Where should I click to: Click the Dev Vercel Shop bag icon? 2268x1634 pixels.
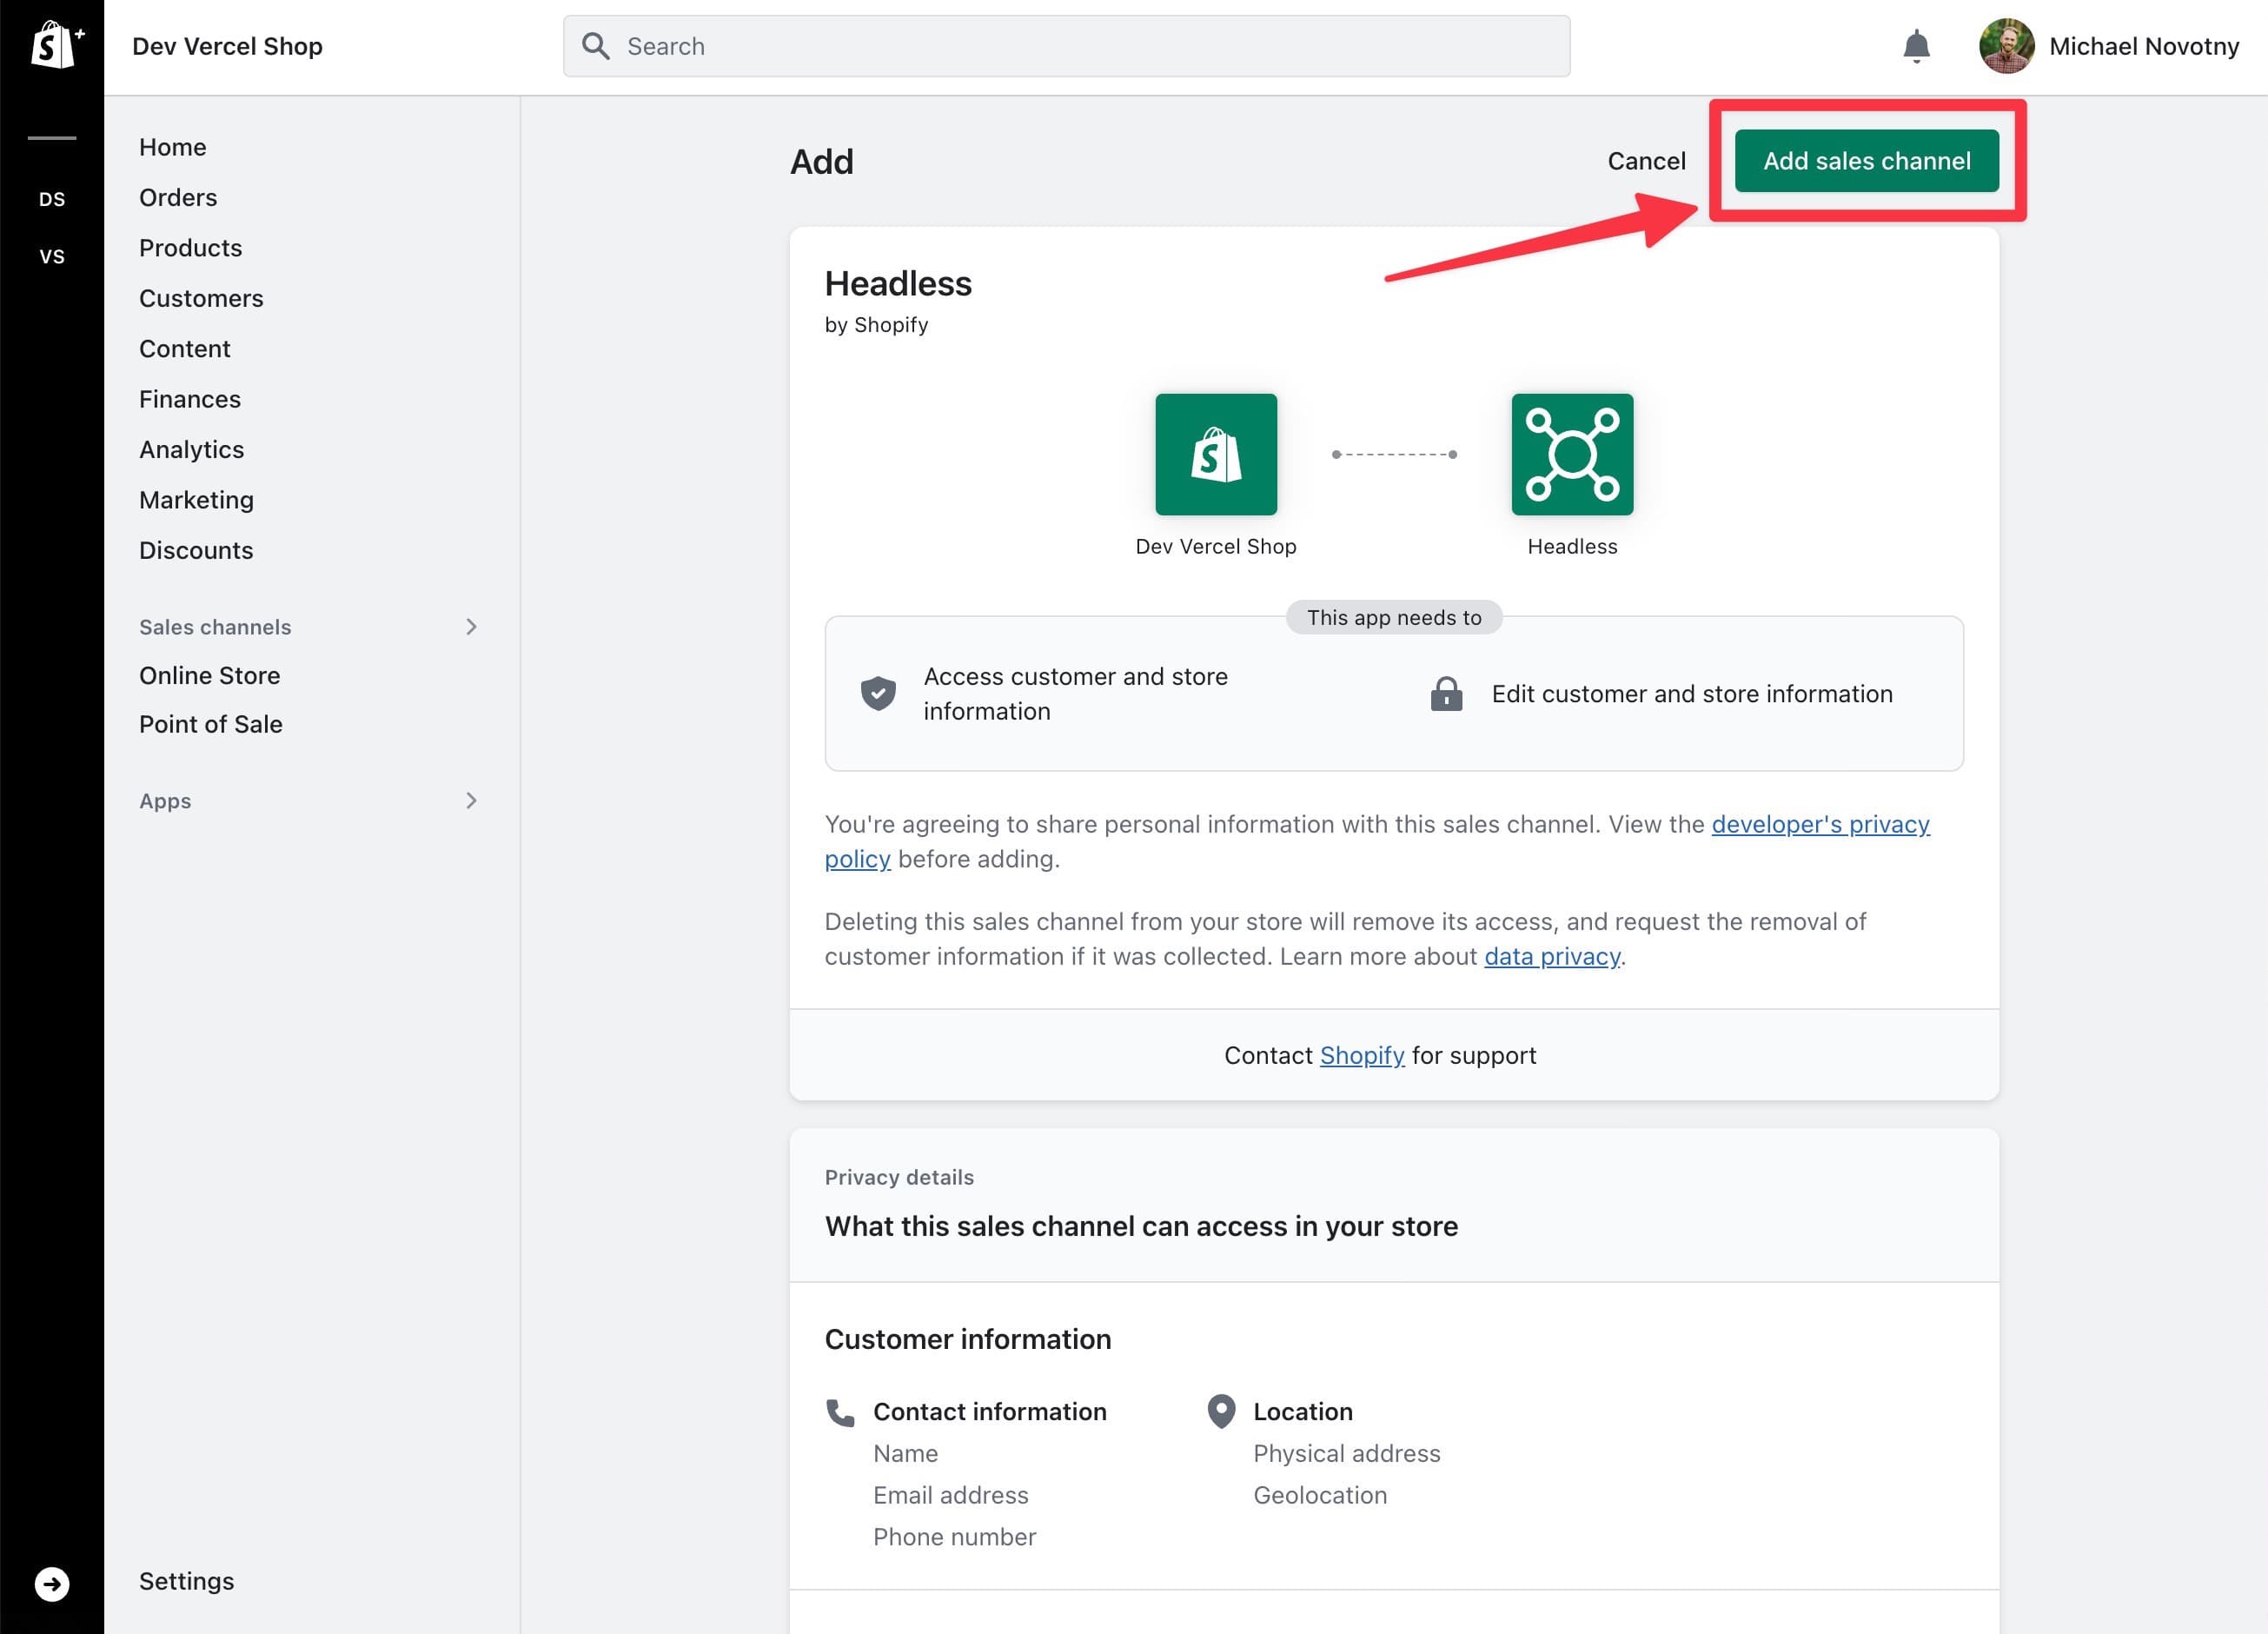pyautogui.click(x=1216, y=454)
